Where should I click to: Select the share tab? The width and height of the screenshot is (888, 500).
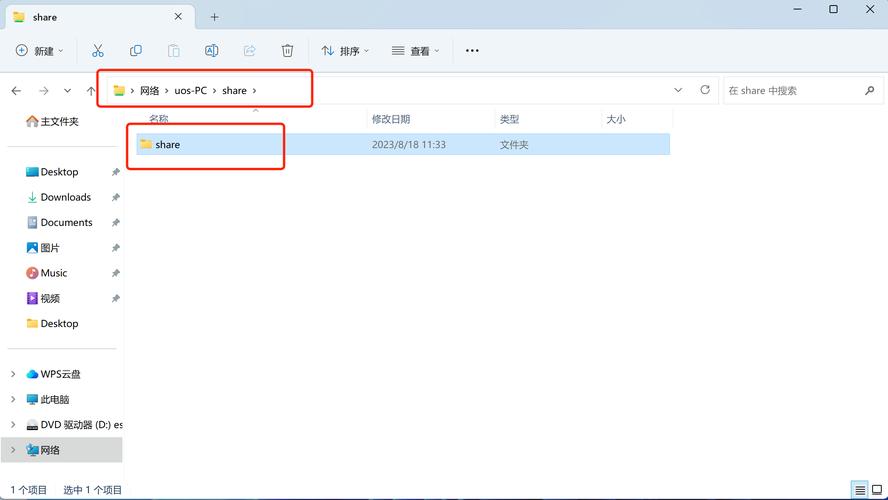[x=100, y=17]
